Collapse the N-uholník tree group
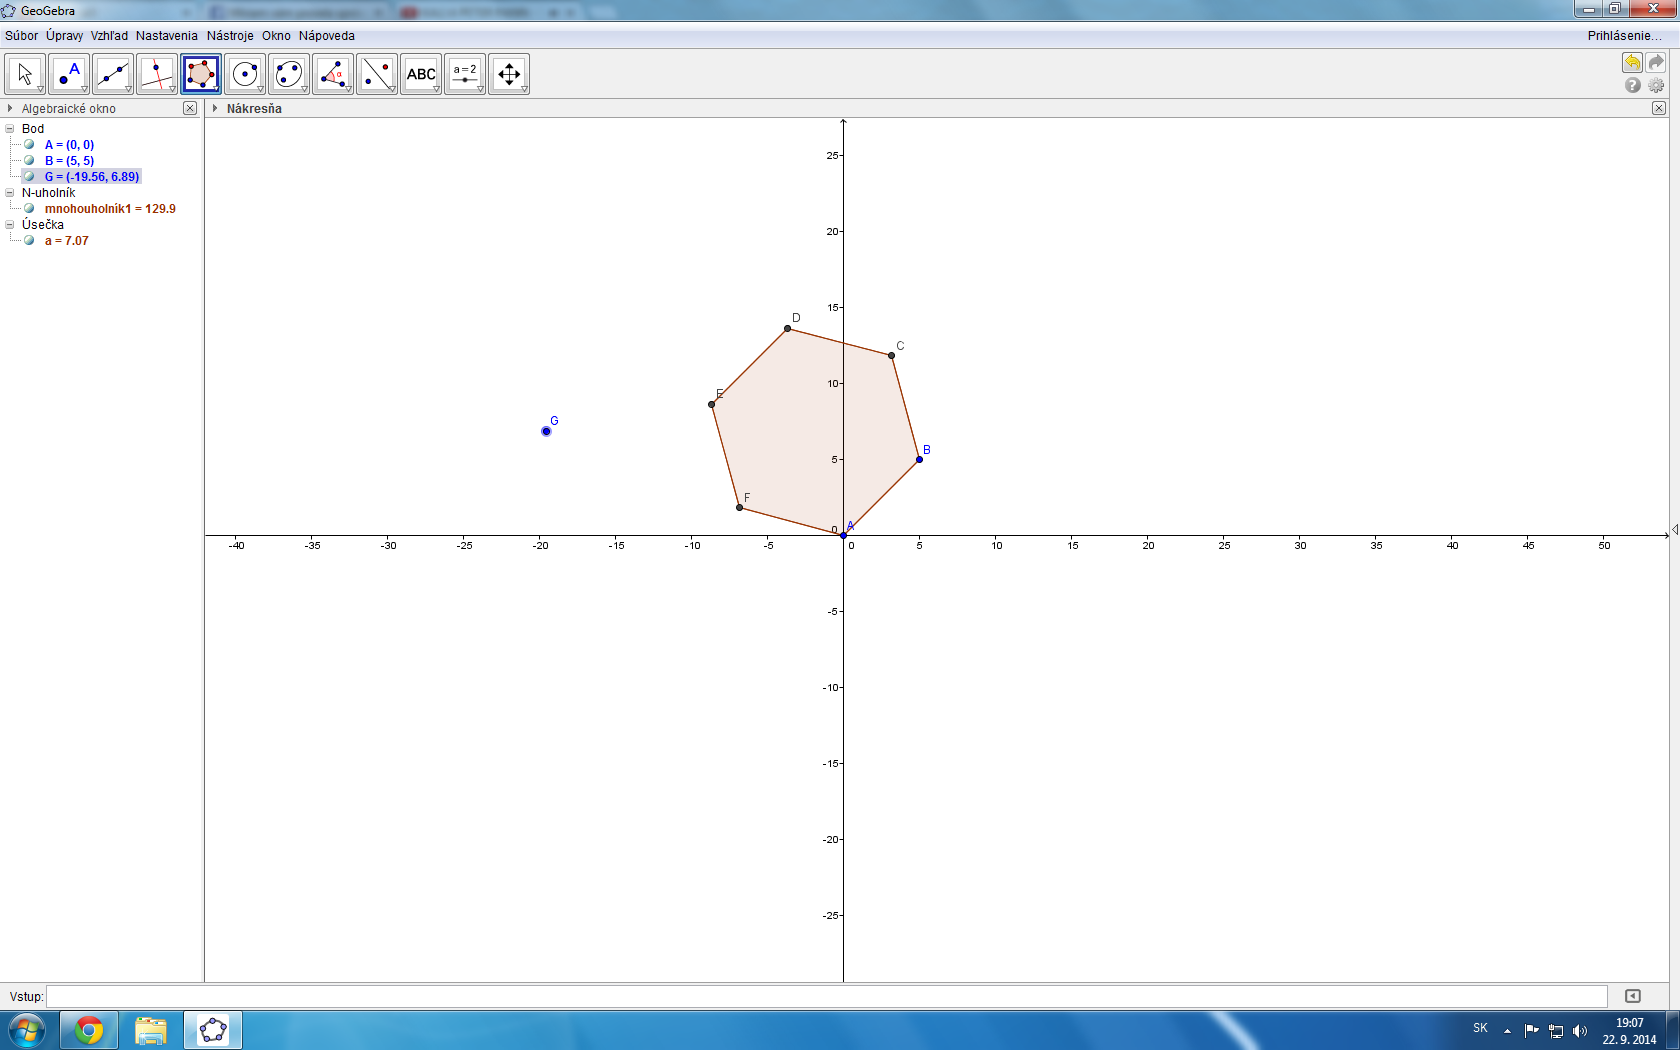The image size is (1680, 1050). (x=10, y=192)
